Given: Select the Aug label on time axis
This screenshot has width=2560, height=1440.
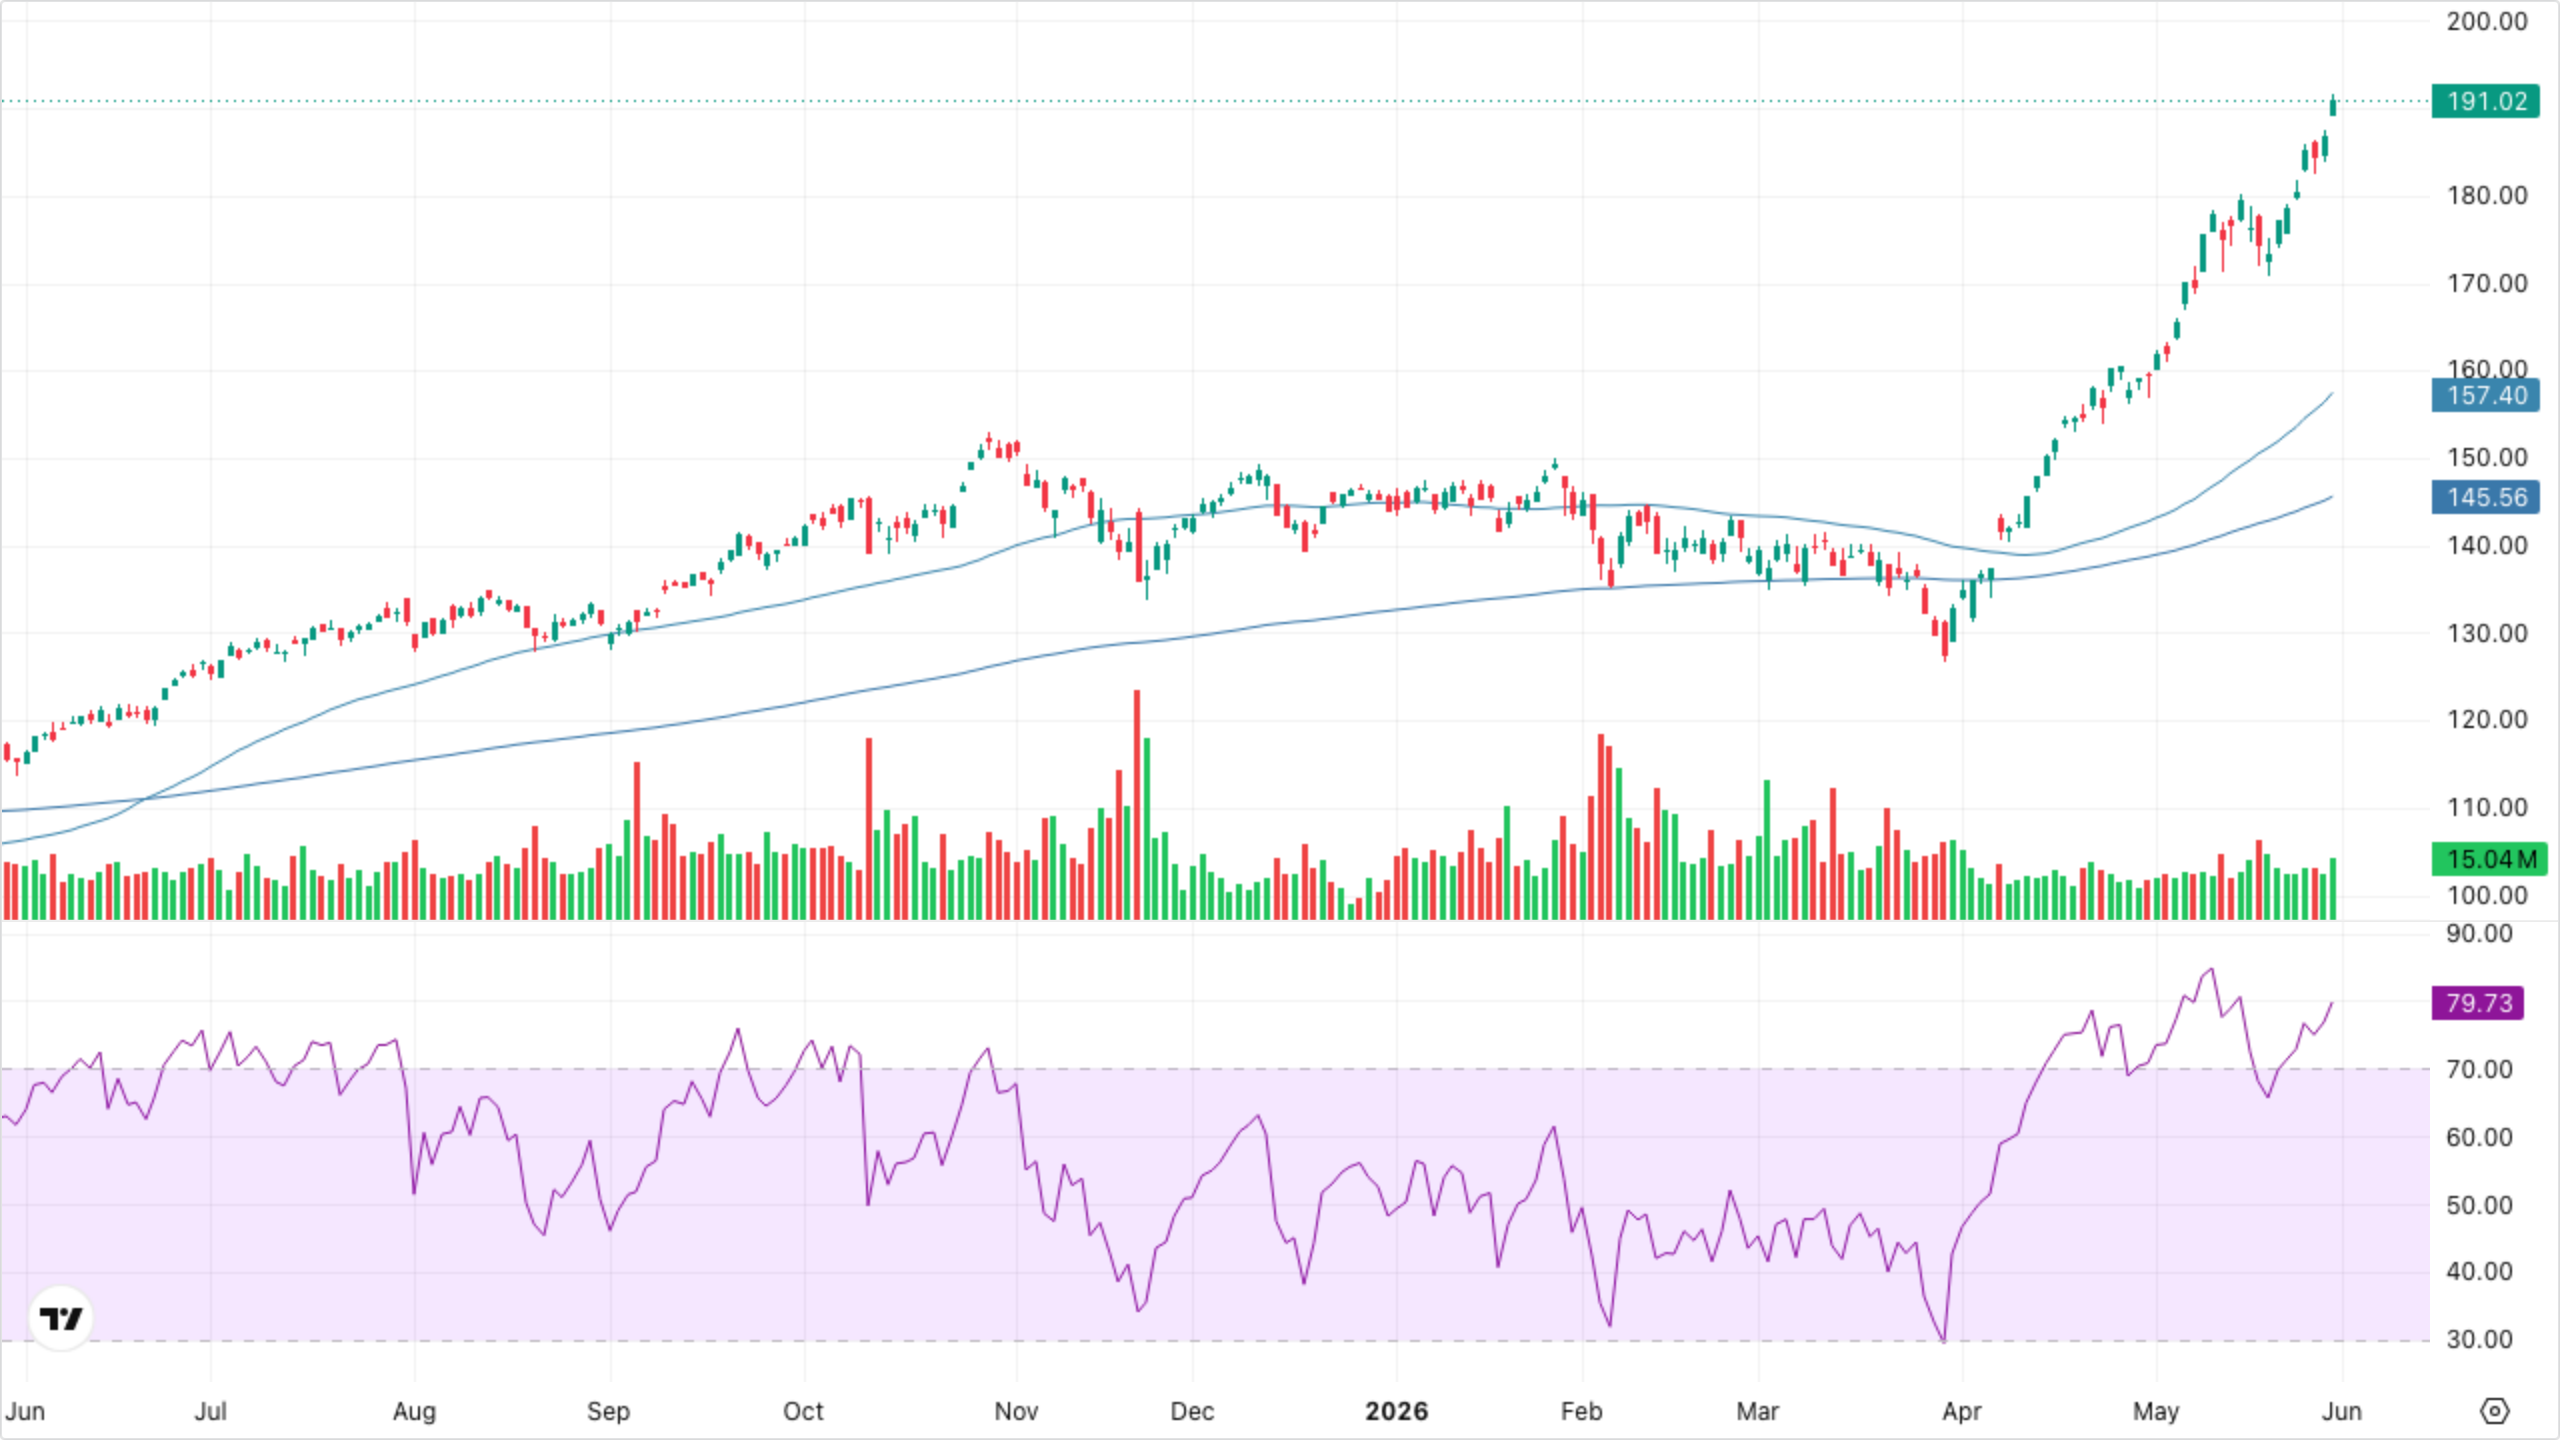Looking at the screenshot, I should pos(414,1411).
